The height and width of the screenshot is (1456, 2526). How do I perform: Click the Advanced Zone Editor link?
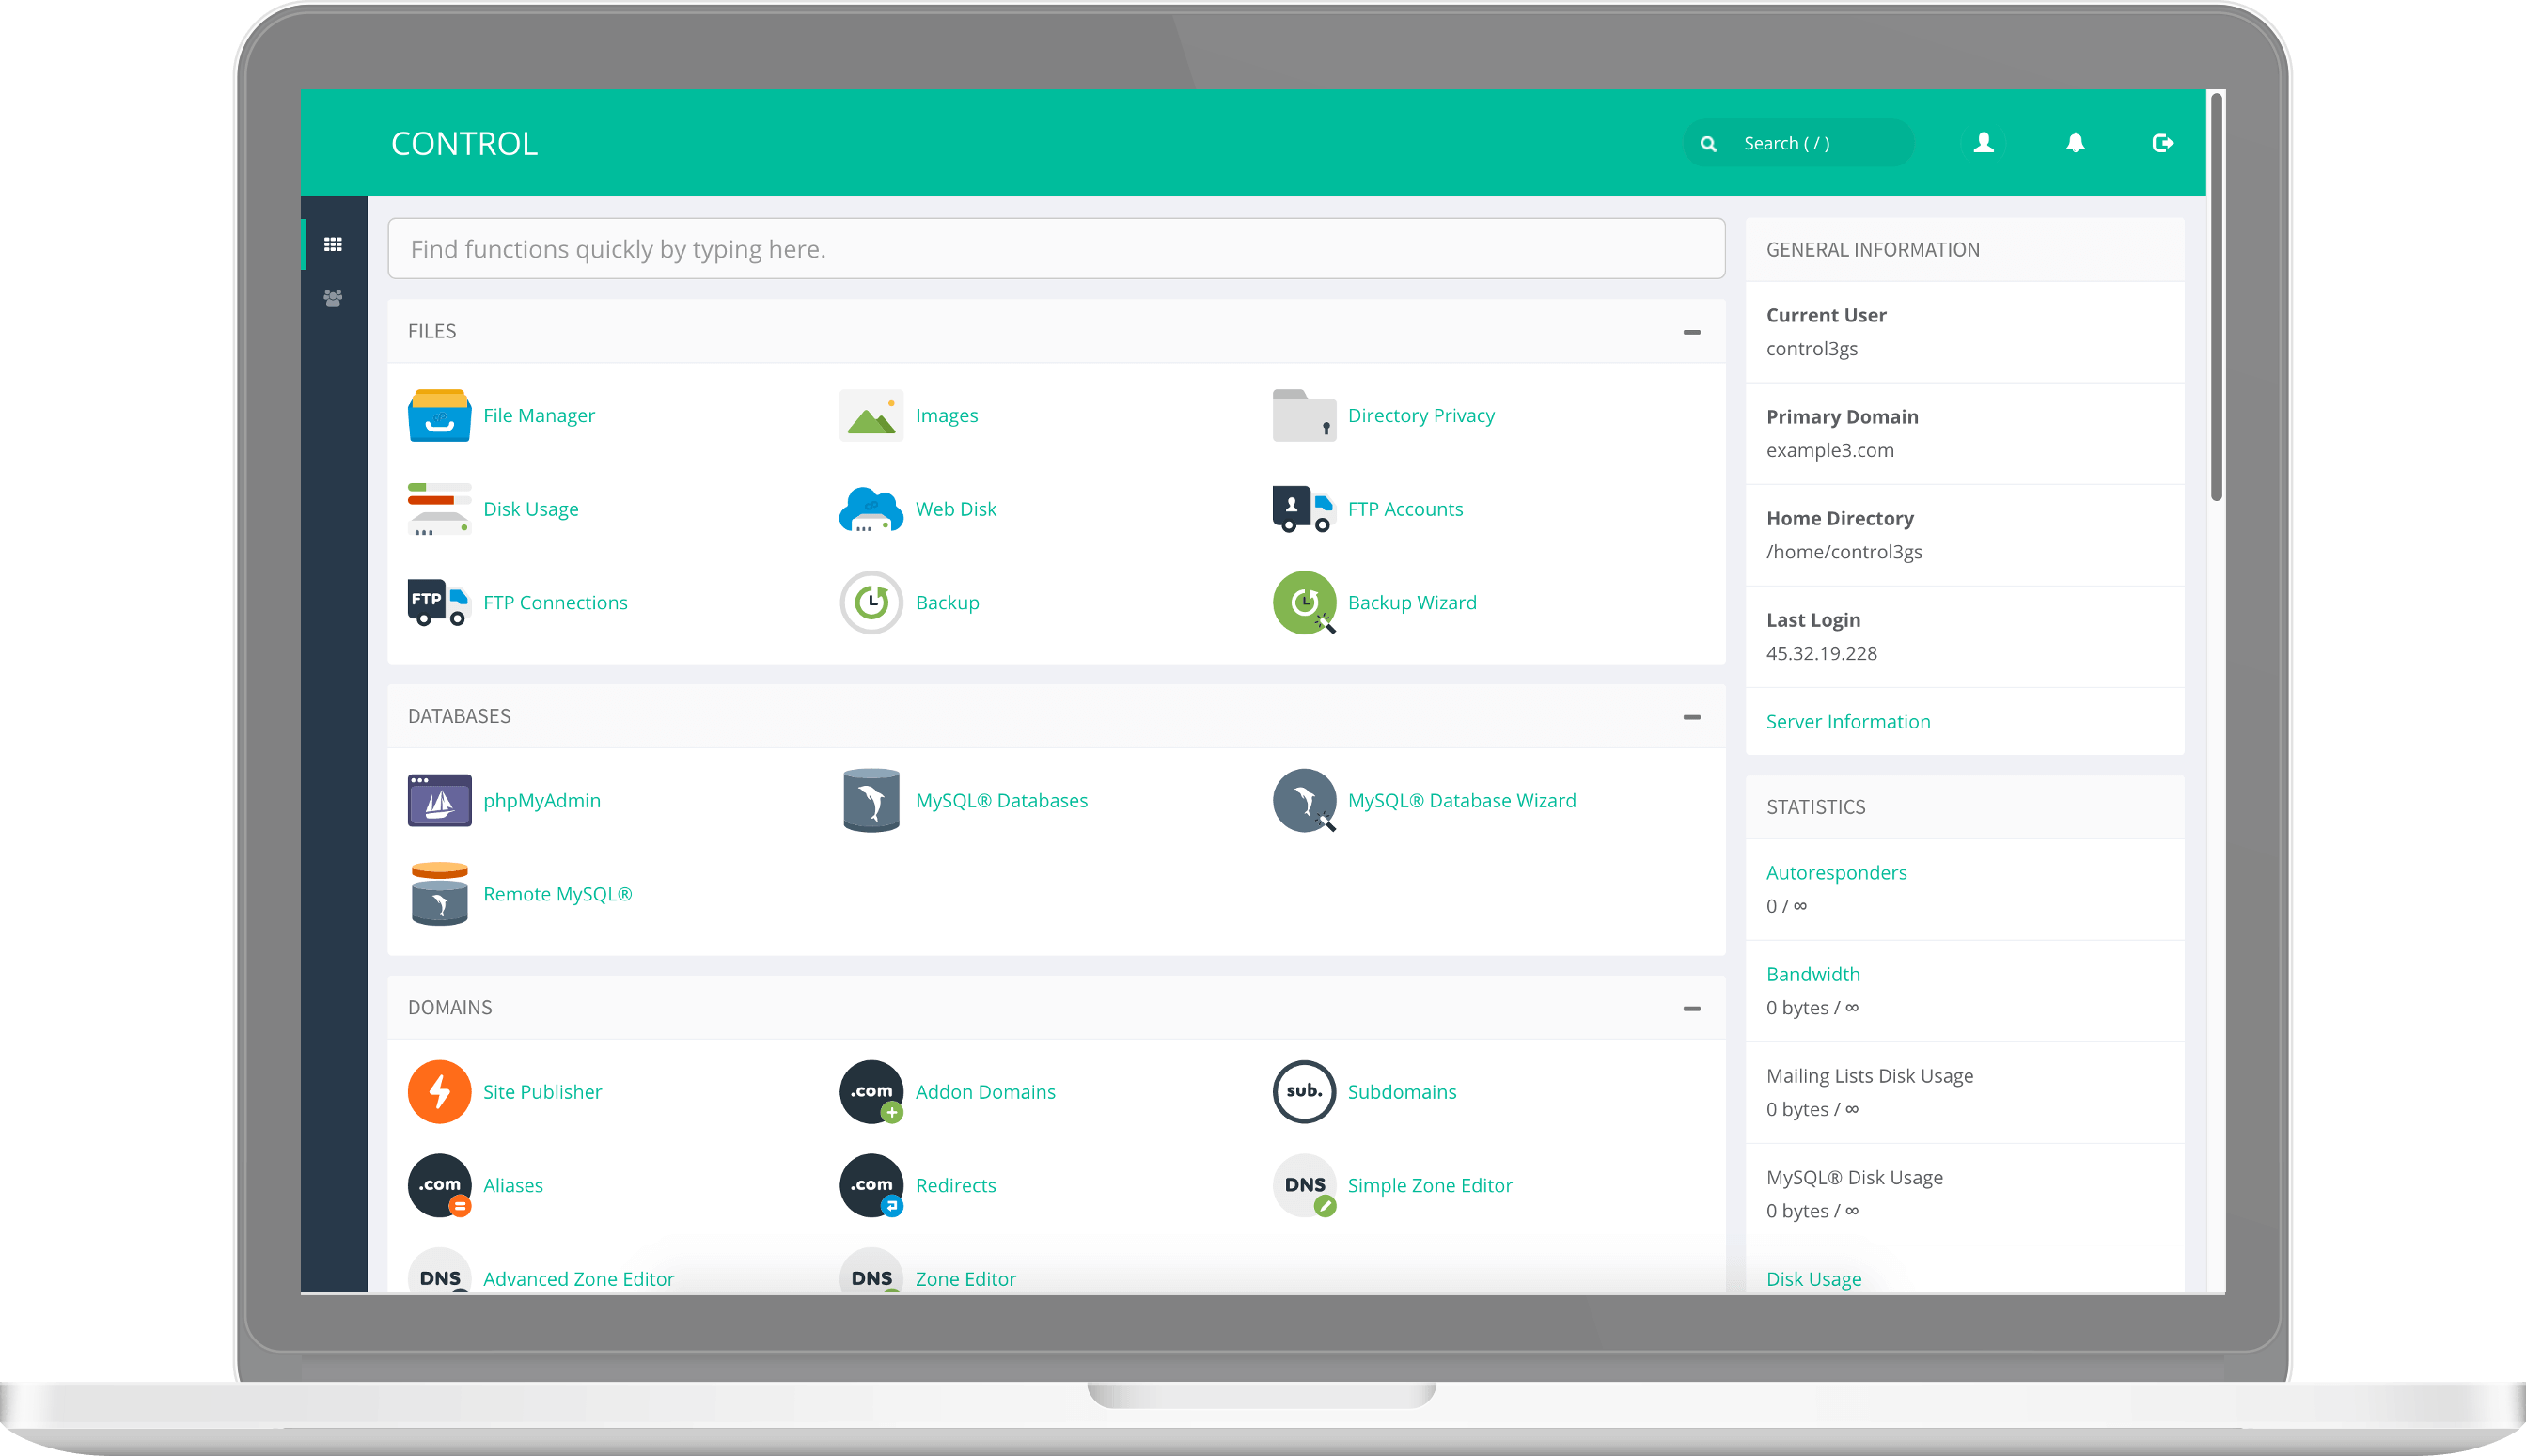(578, 1279)
